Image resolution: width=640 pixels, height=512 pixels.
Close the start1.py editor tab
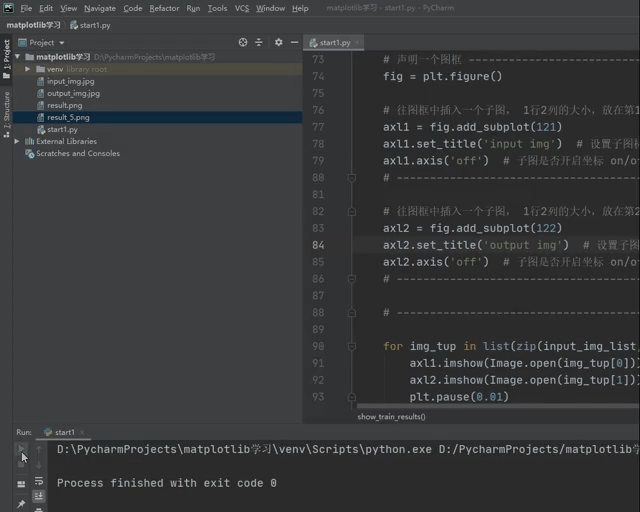click(x=357, y=42)
